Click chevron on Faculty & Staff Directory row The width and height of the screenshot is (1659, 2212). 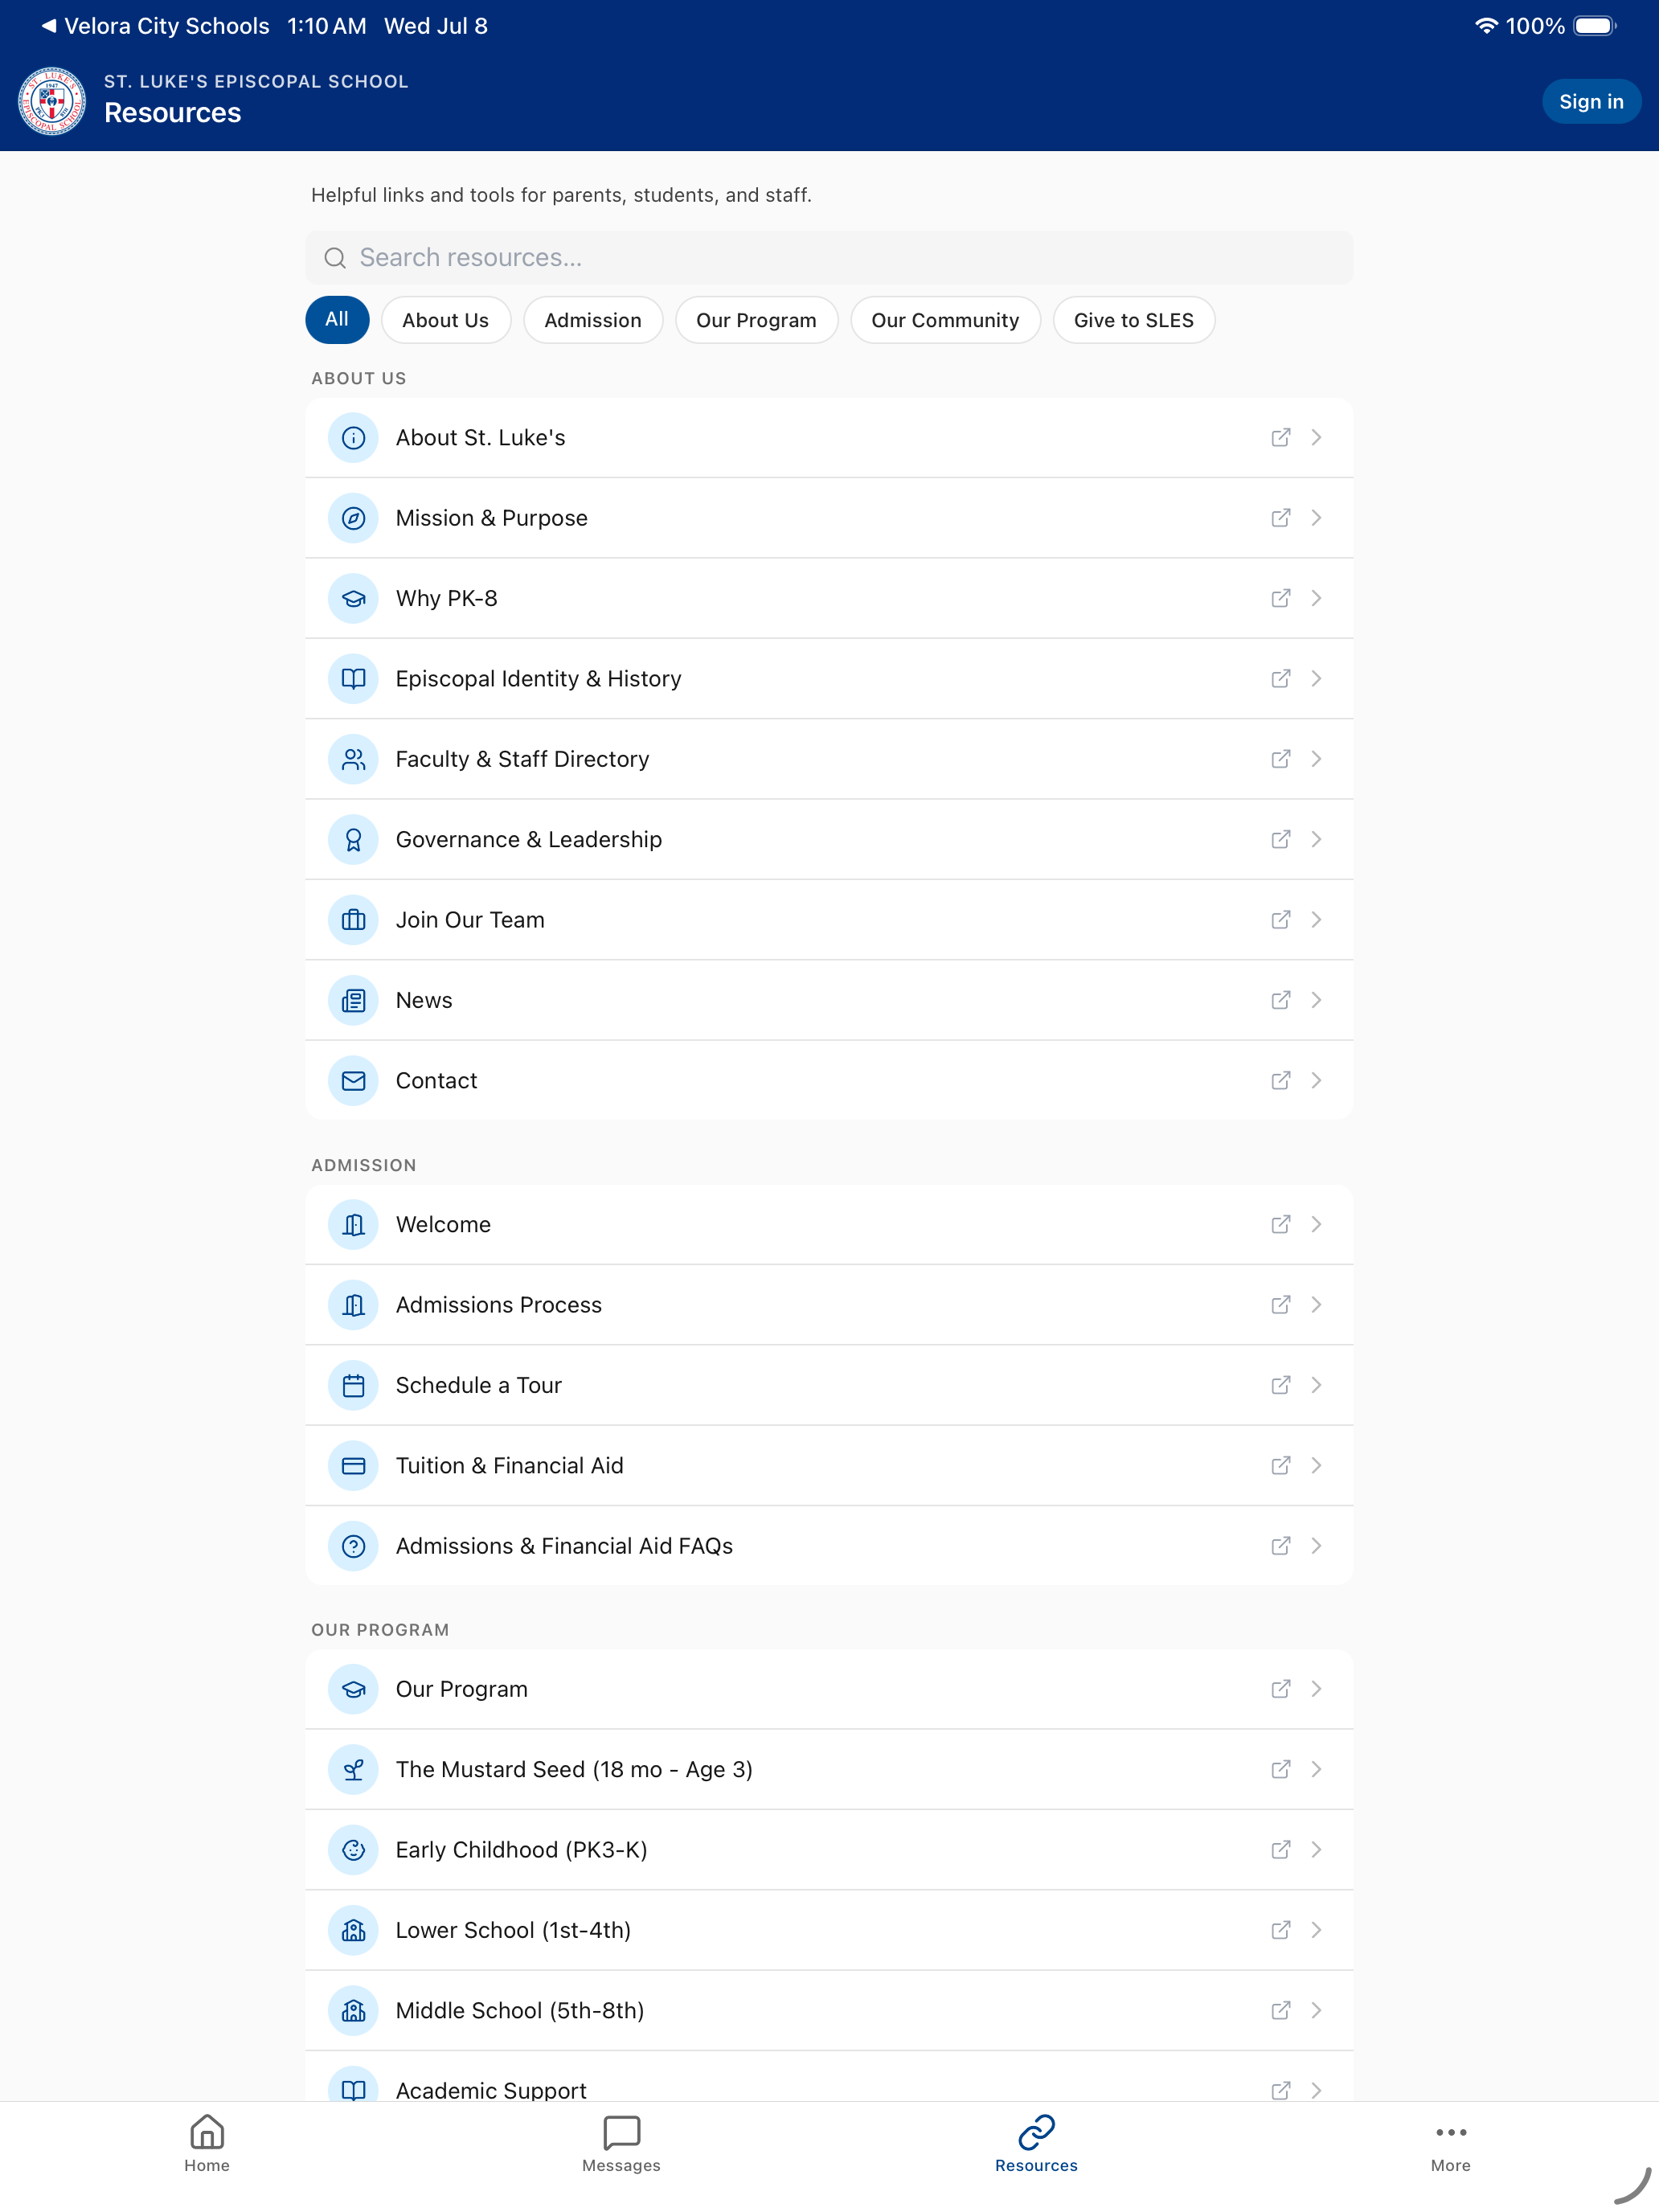1317,759
